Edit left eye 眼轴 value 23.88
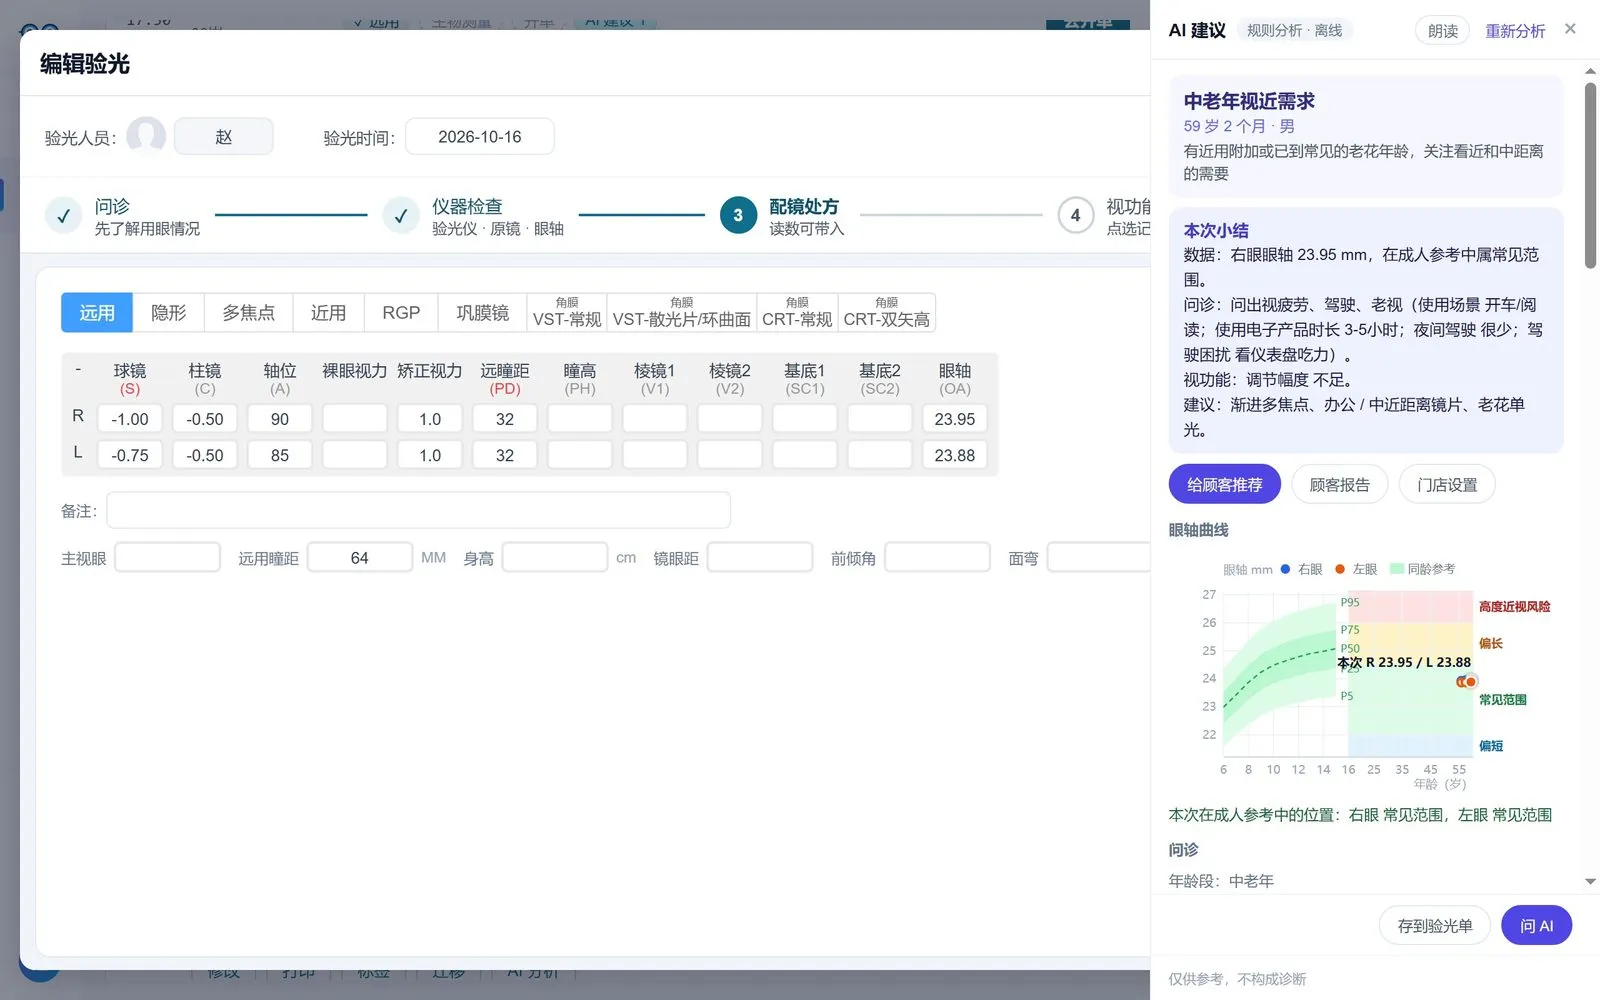This screenshot has width=1600, height=1000. pos(955,455)
